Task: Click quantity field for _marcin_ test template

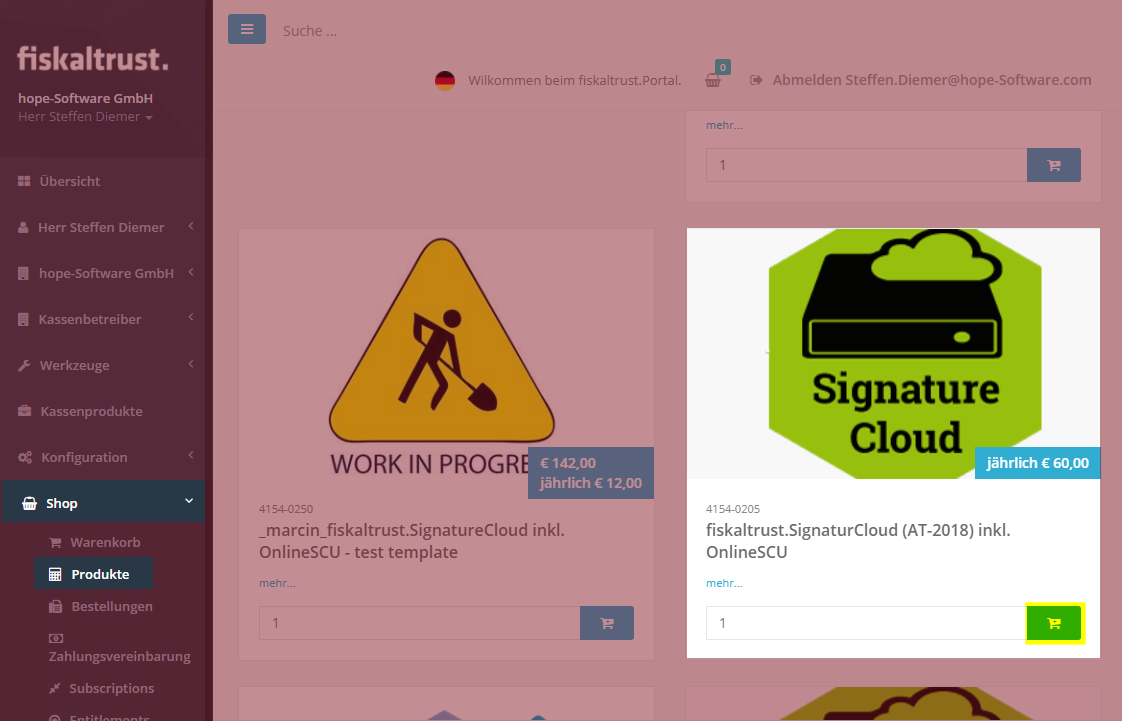Action: point(419,623)
